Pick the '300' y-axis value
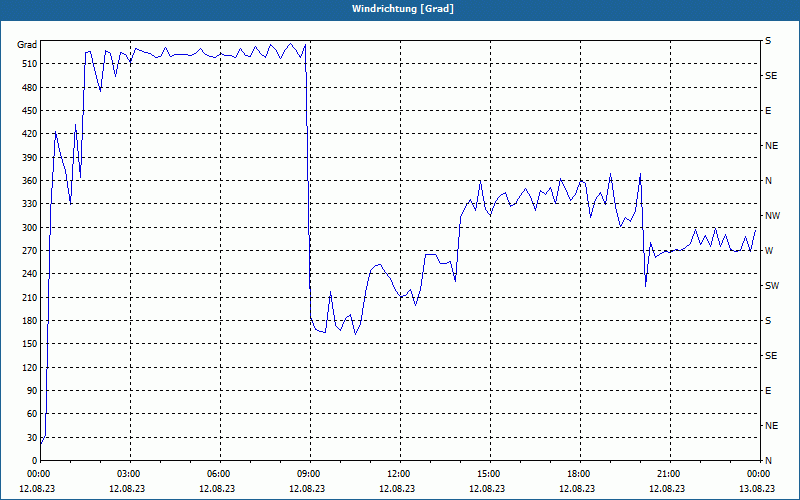Screen dimensions: 800x500 pos(29,227)
